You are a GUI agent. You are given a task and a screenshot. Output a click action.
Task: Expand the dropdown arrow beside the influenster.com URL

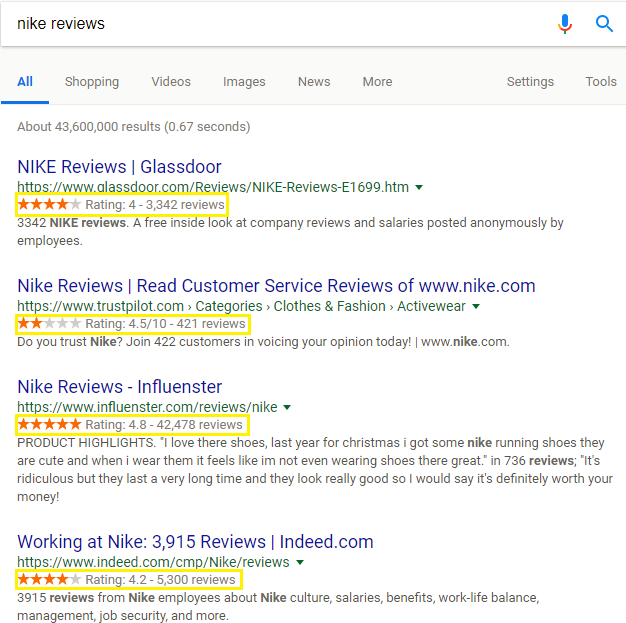coord(287,407)
